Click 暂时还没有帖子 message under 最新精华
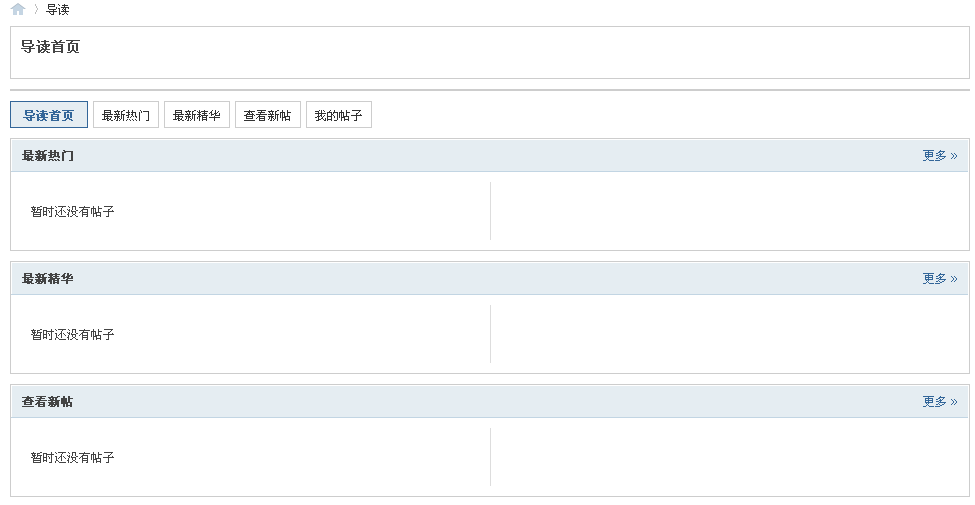 [73, 335]
